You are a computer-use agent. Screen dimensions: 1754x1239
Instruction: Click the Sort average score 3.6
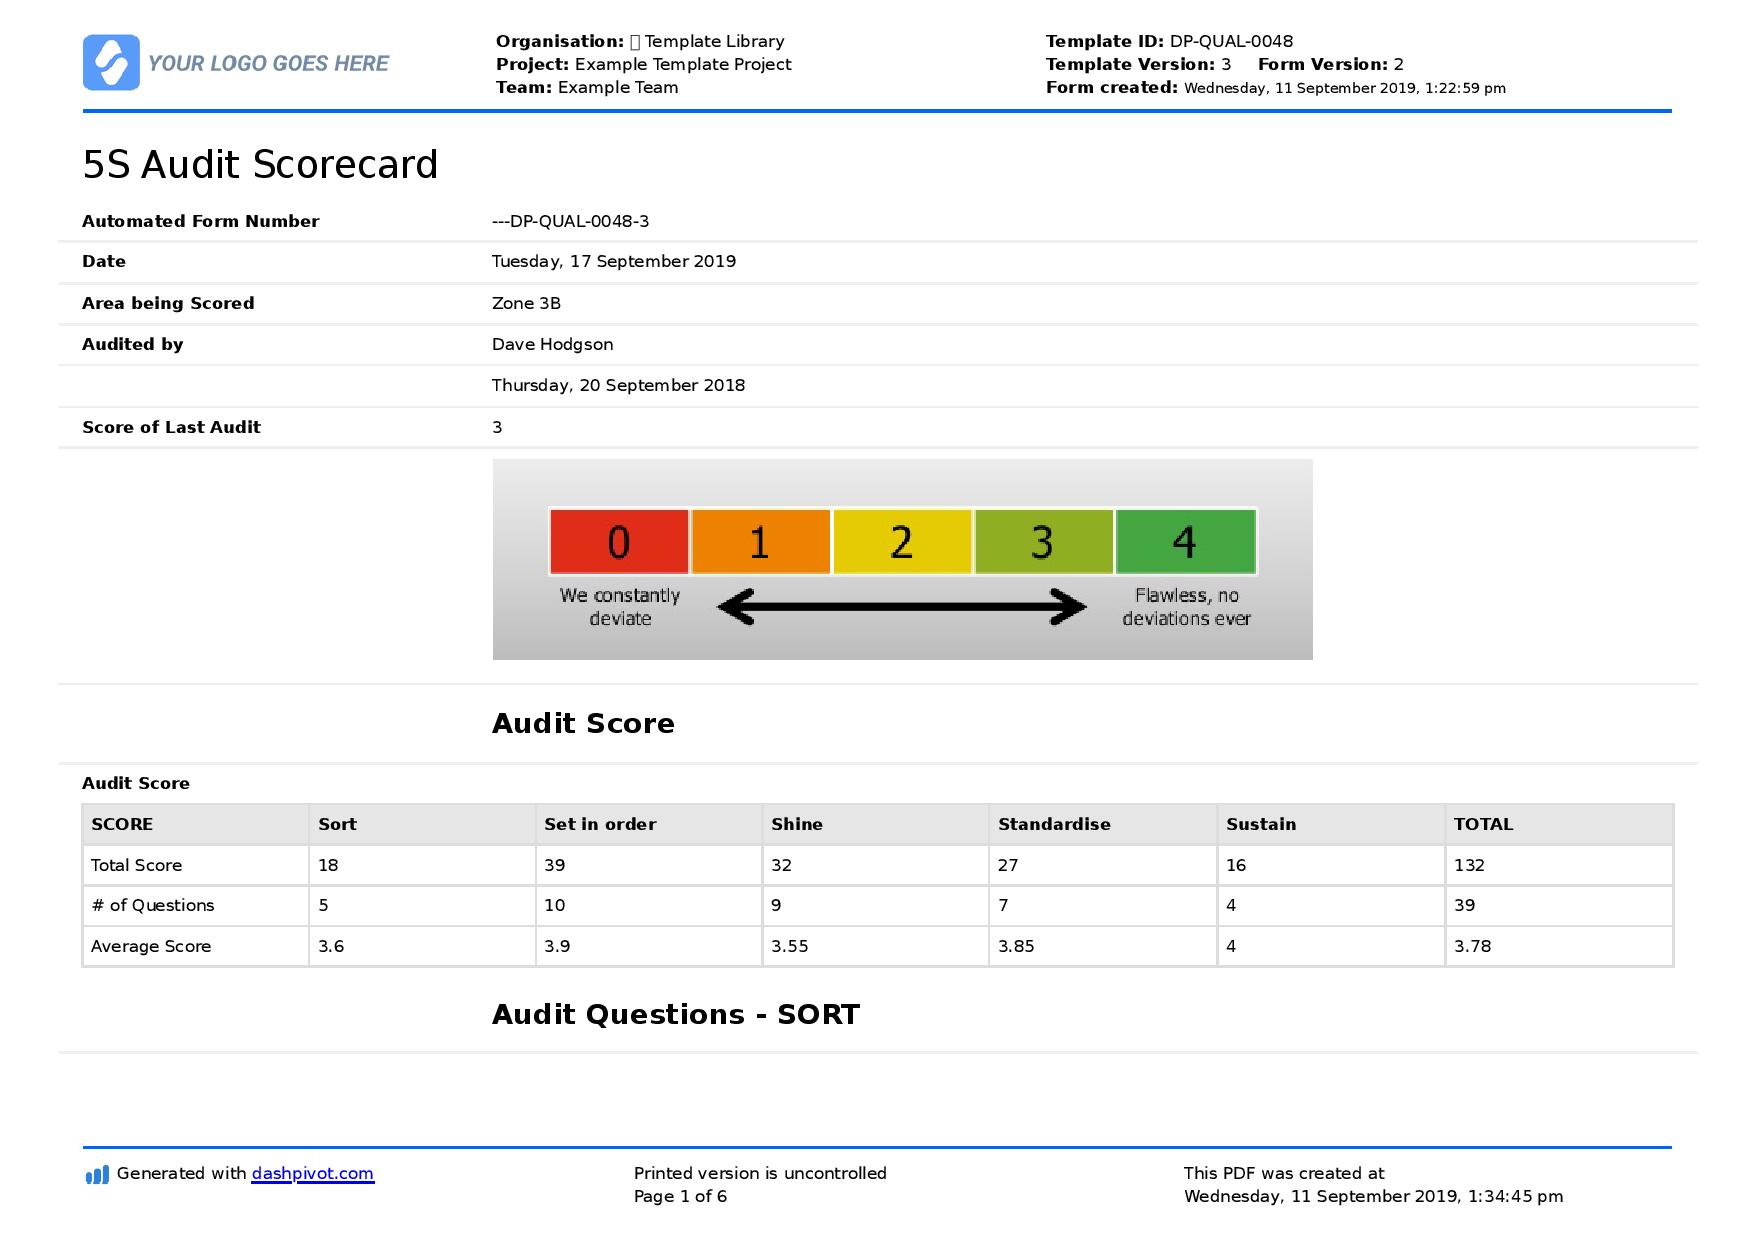click(x=331, y=946)
